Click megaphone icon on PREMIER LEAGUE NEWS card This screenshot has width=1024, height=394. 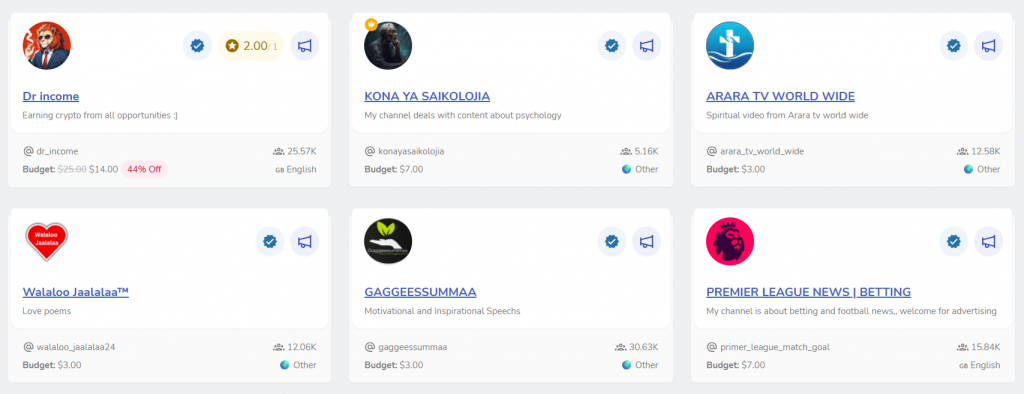point(989,242)
